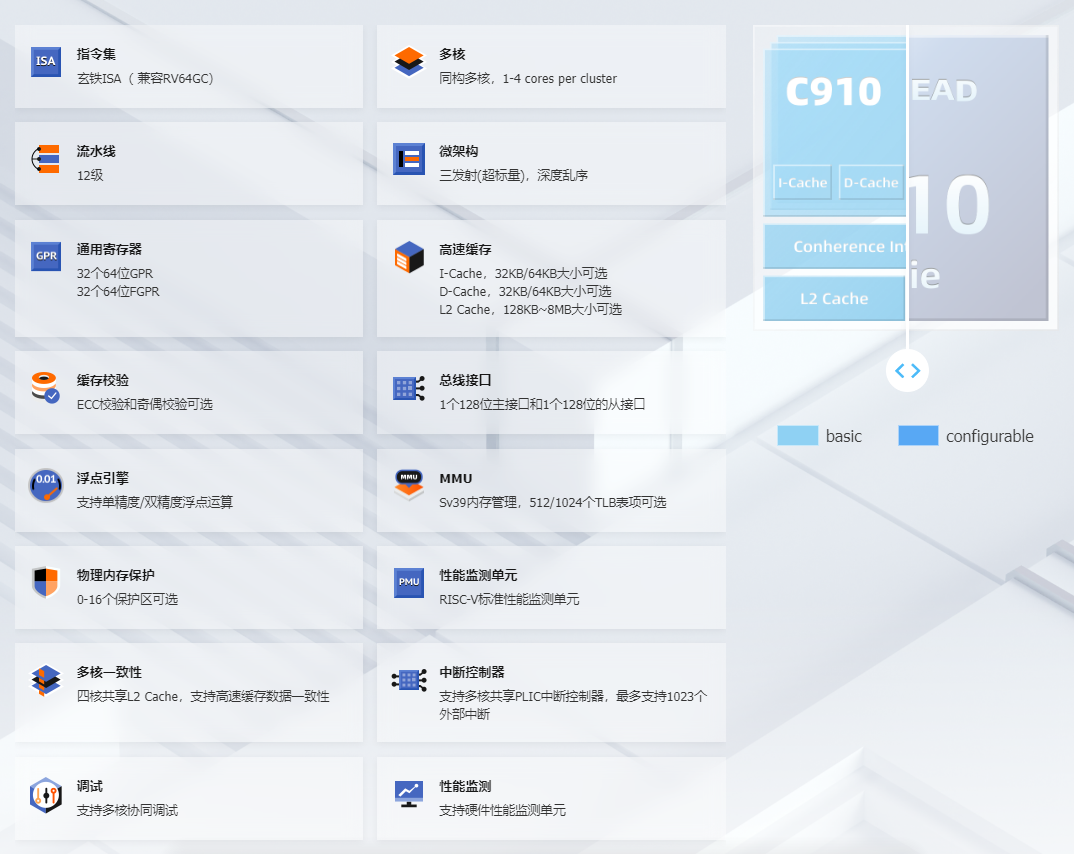Click the 流水线 pipeline icon
The width and height of the screenshot is (1074, 854).
pos(45,158)
